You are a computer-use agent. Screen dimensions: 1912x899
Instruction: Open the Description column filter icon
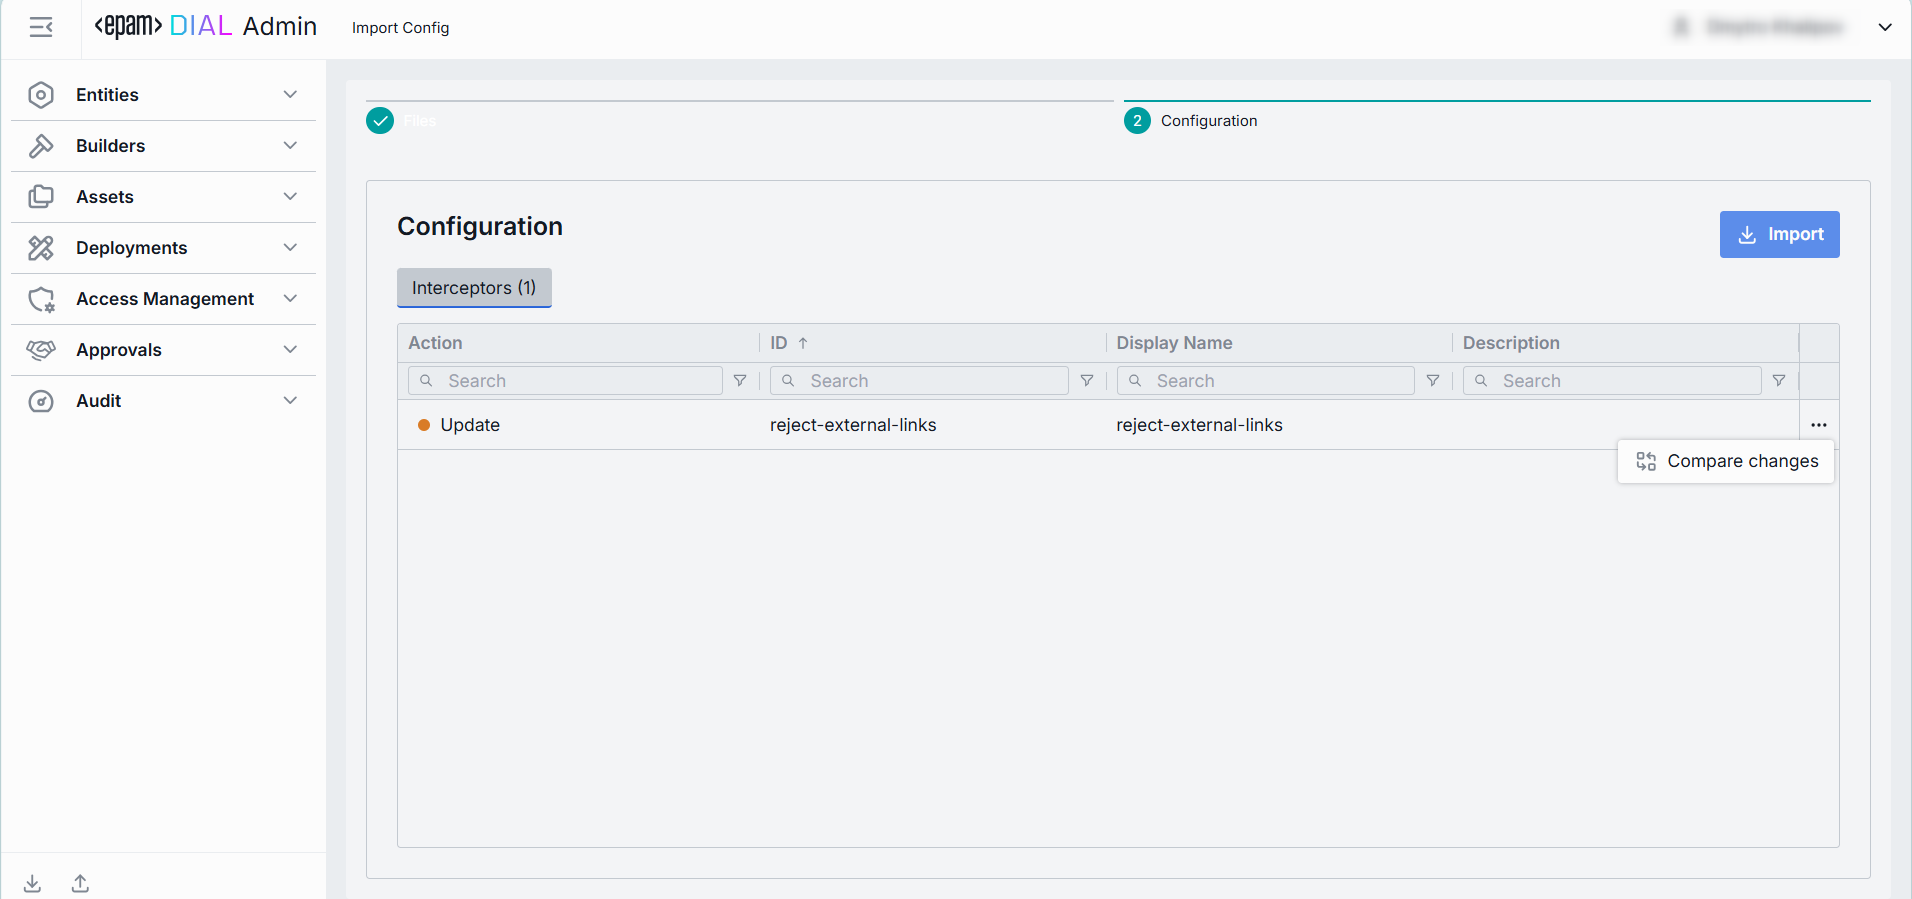tap(1779, 381)
